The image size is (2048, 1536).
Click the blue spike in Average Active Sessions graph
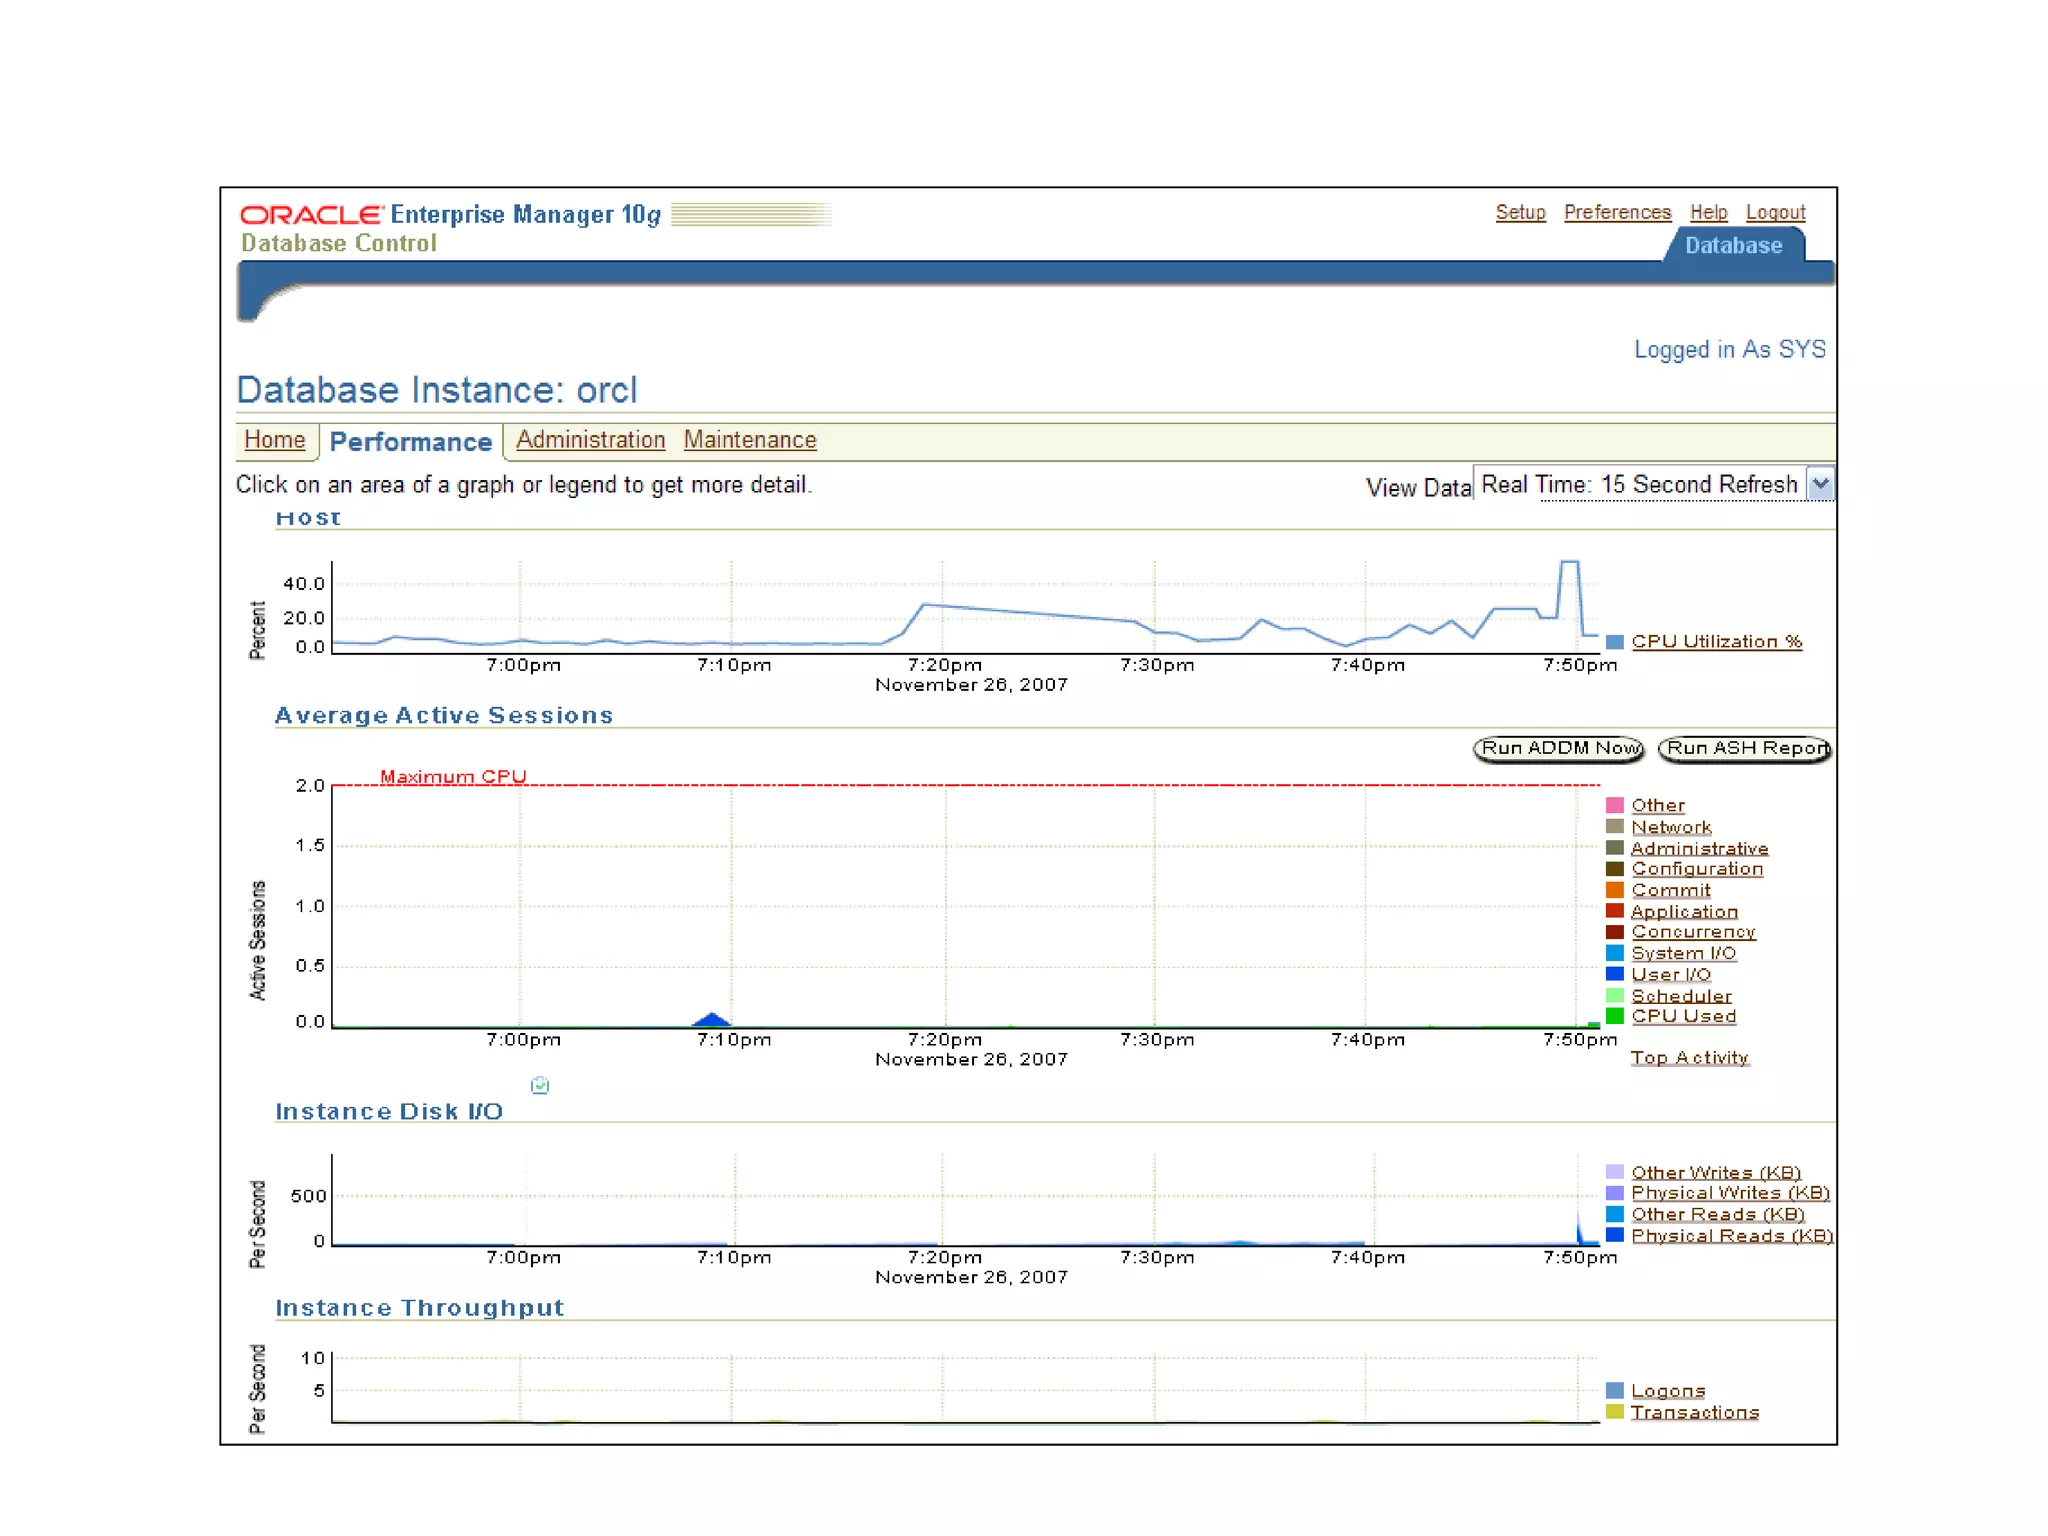(711, 1020)
